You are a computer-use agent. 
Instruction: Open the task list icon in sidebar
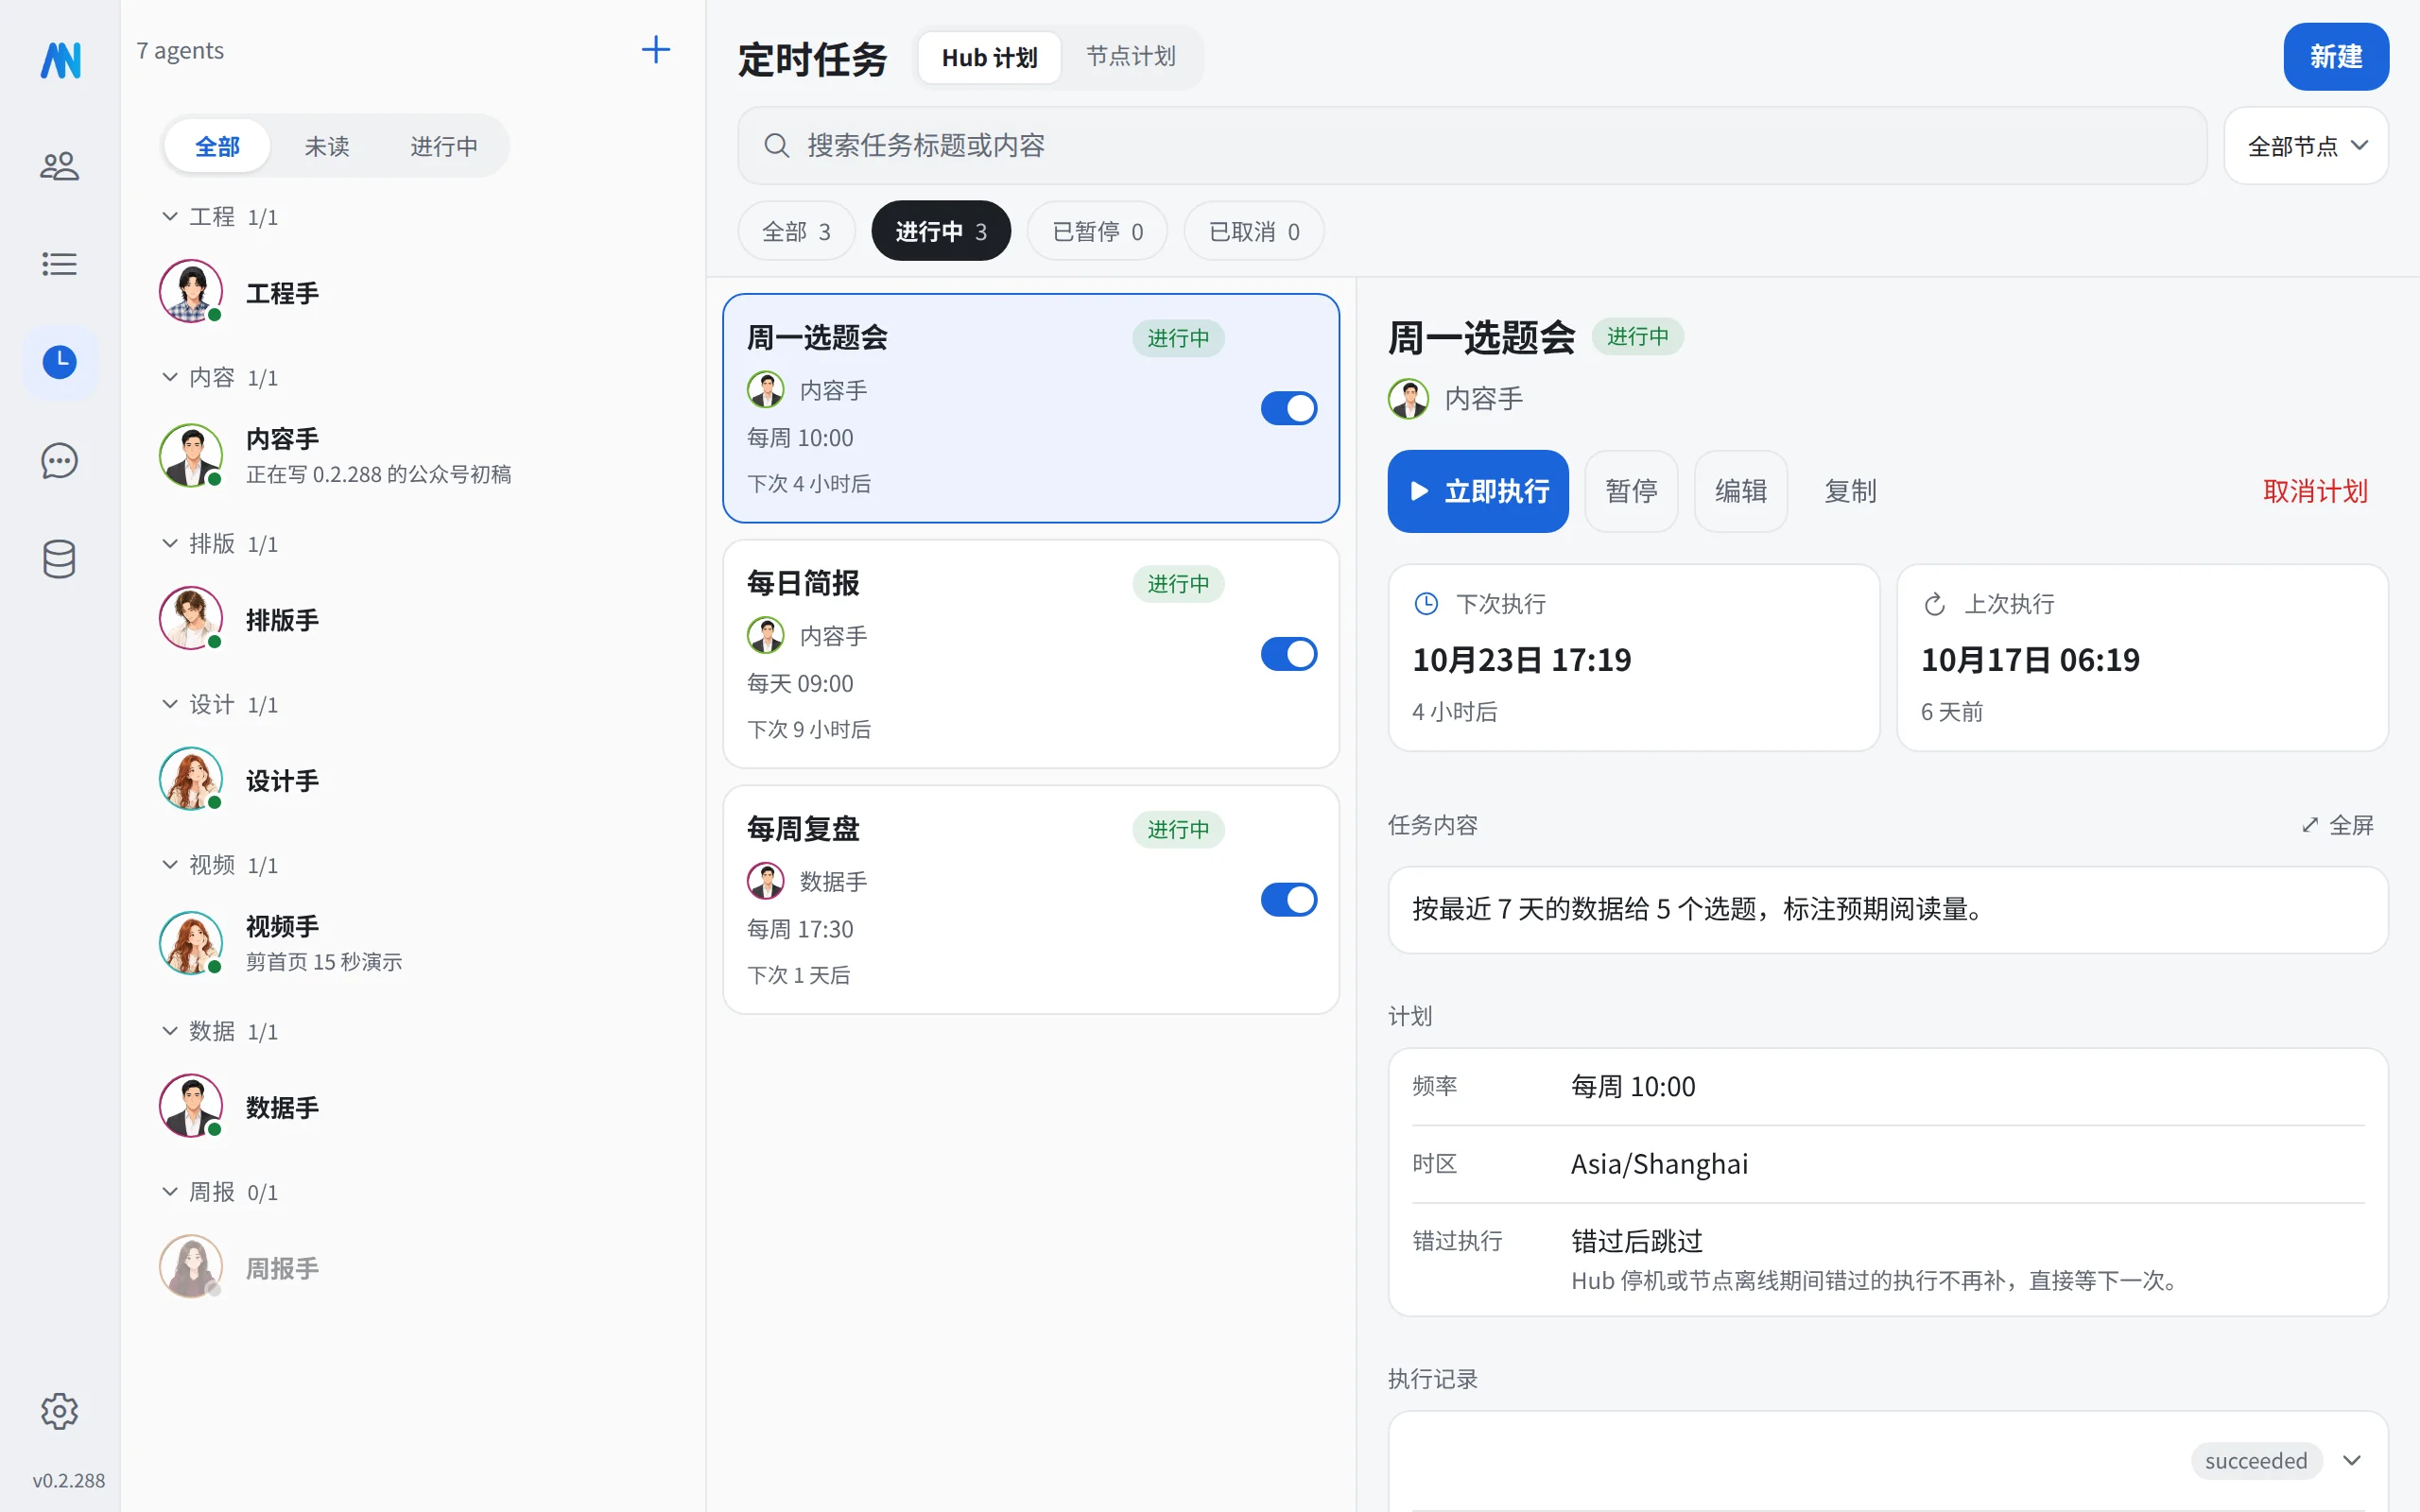point(59,264)
